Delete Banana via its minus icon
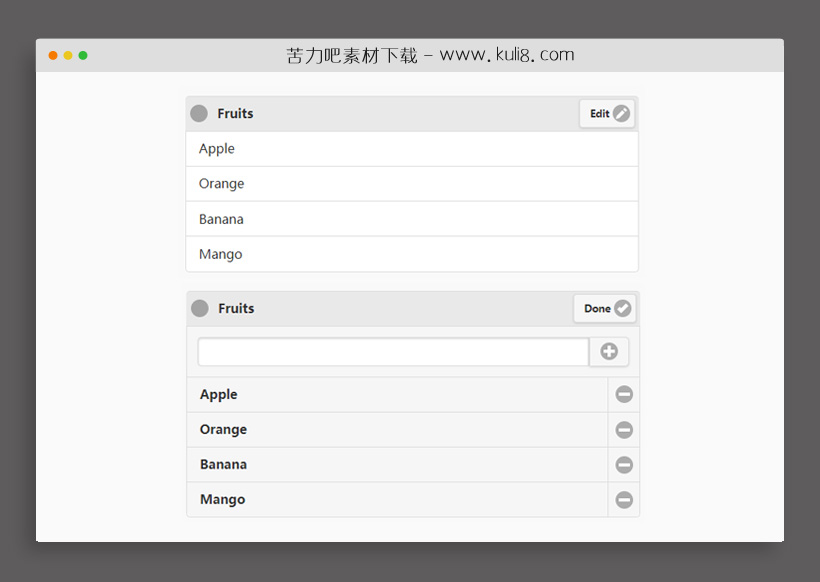 [624, 464]
